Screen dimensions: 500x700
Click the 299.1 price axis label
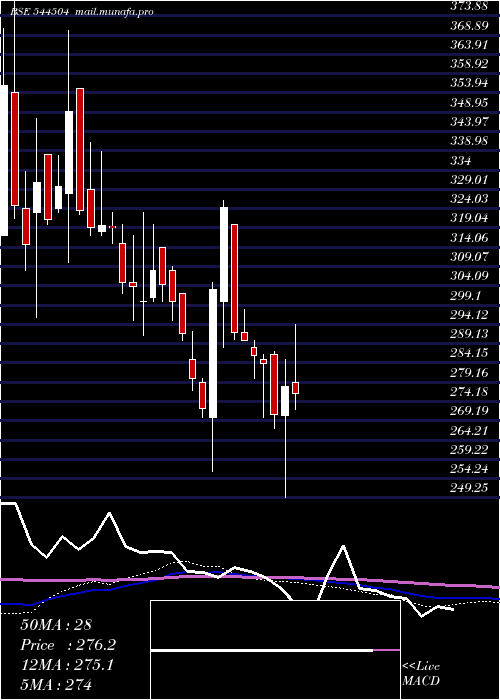466,296
